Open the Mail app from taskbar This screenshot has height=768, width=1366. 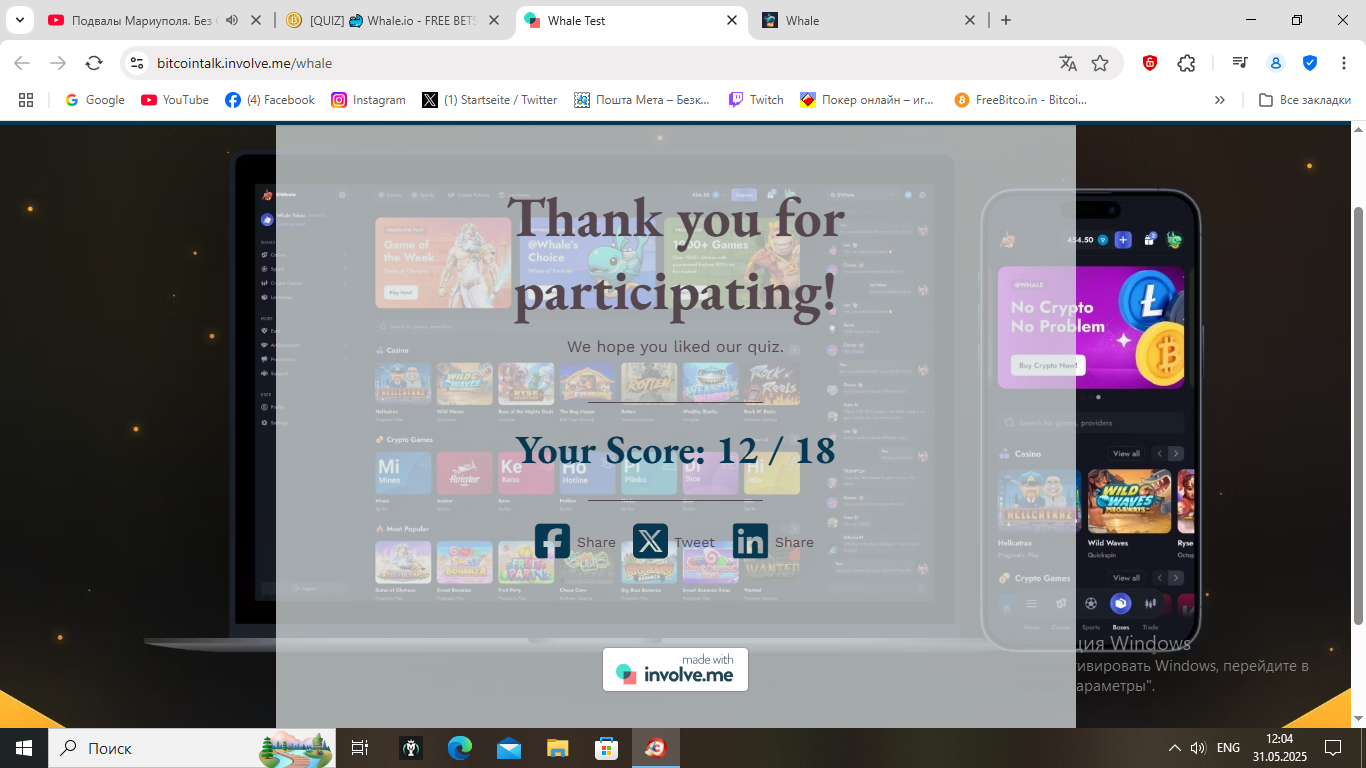coord(509,748)
